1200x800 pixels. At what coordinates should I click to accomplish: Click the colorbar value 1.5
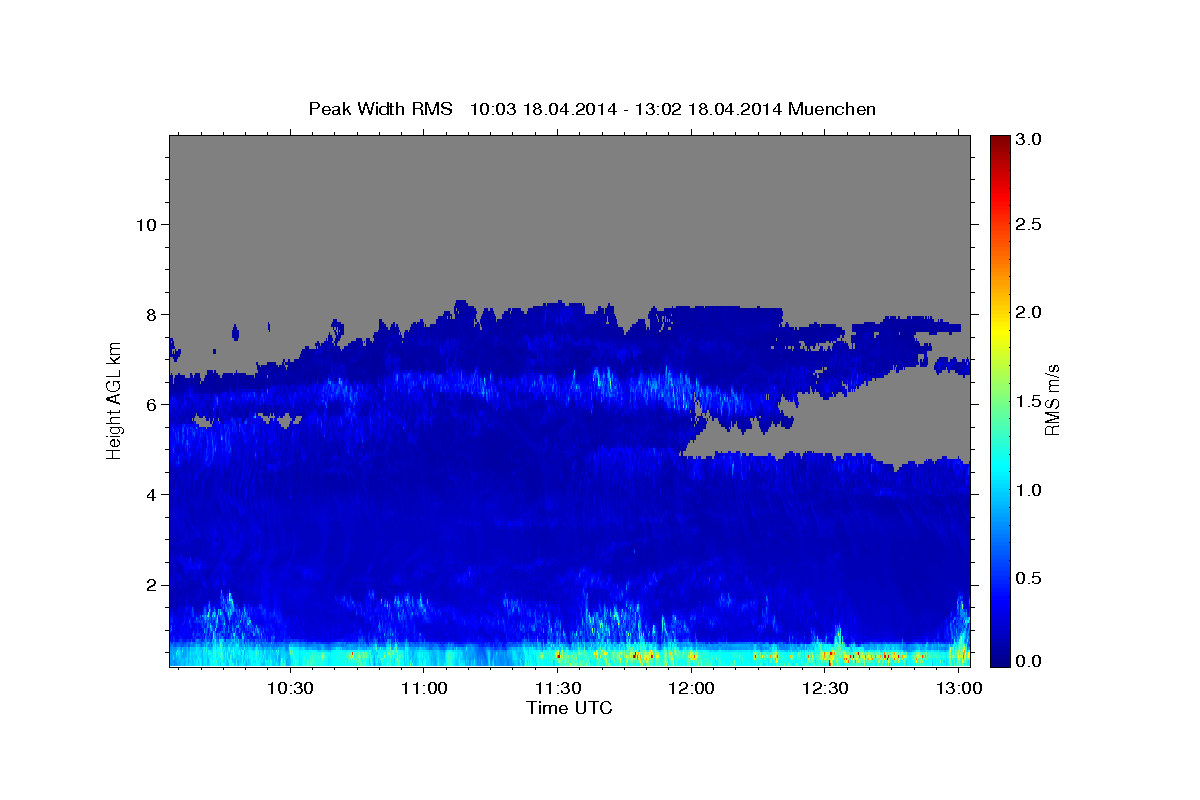1028,401
